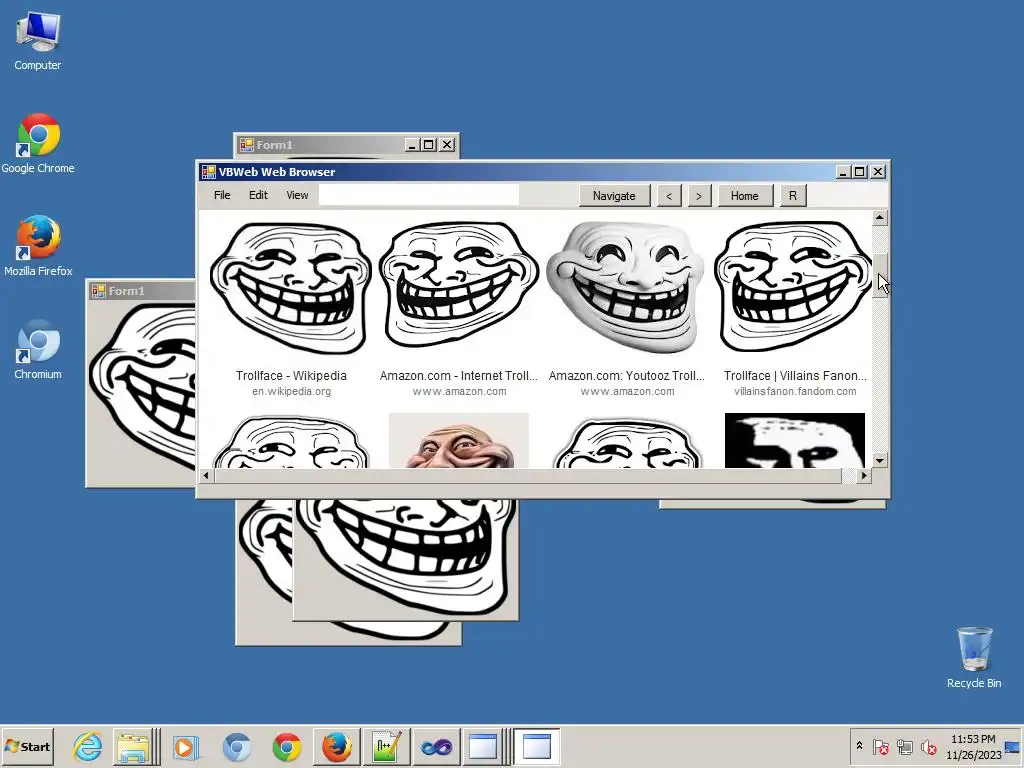Open Amazon.com Internet Troll image thumbnail
The width and height of the screenshot is (1024, 768).
[x=458, y=285]
